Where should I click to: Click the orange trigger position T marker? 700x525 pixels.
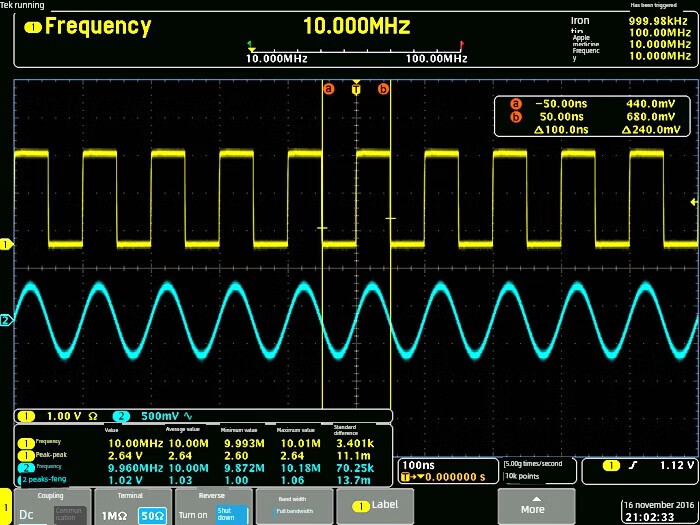pos(356,89)
